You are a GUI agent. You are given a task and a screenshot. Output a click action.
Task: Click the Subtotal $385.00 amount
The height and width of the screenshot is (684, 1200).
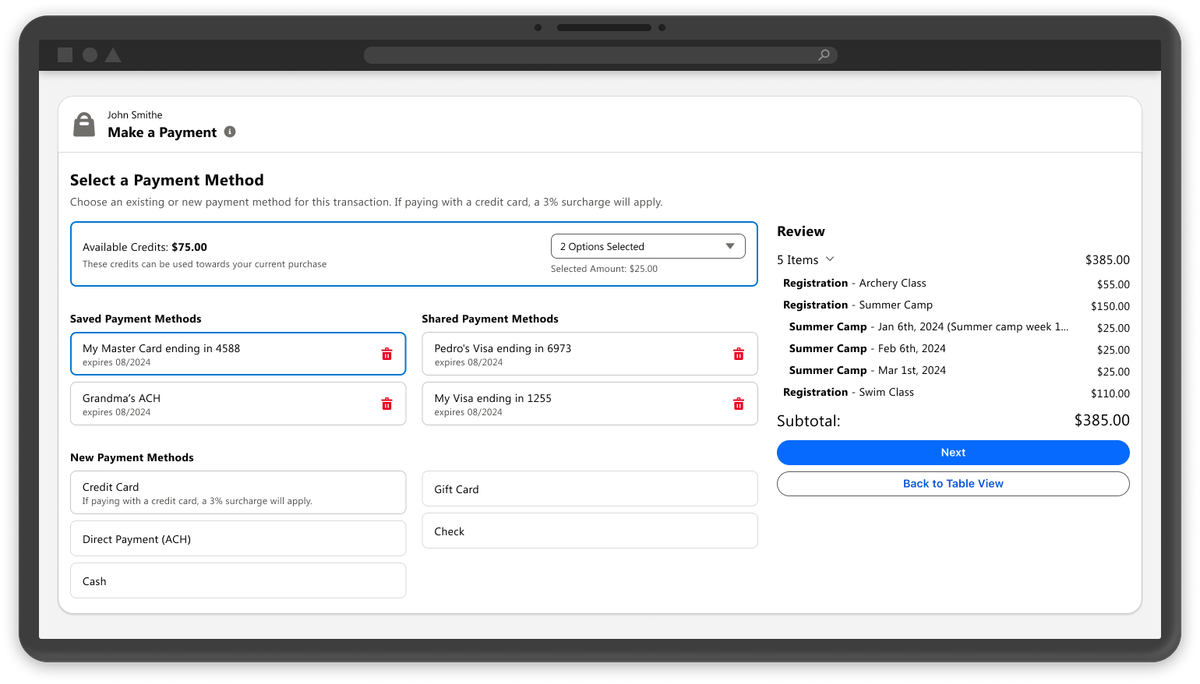(x=1102, y=421)
